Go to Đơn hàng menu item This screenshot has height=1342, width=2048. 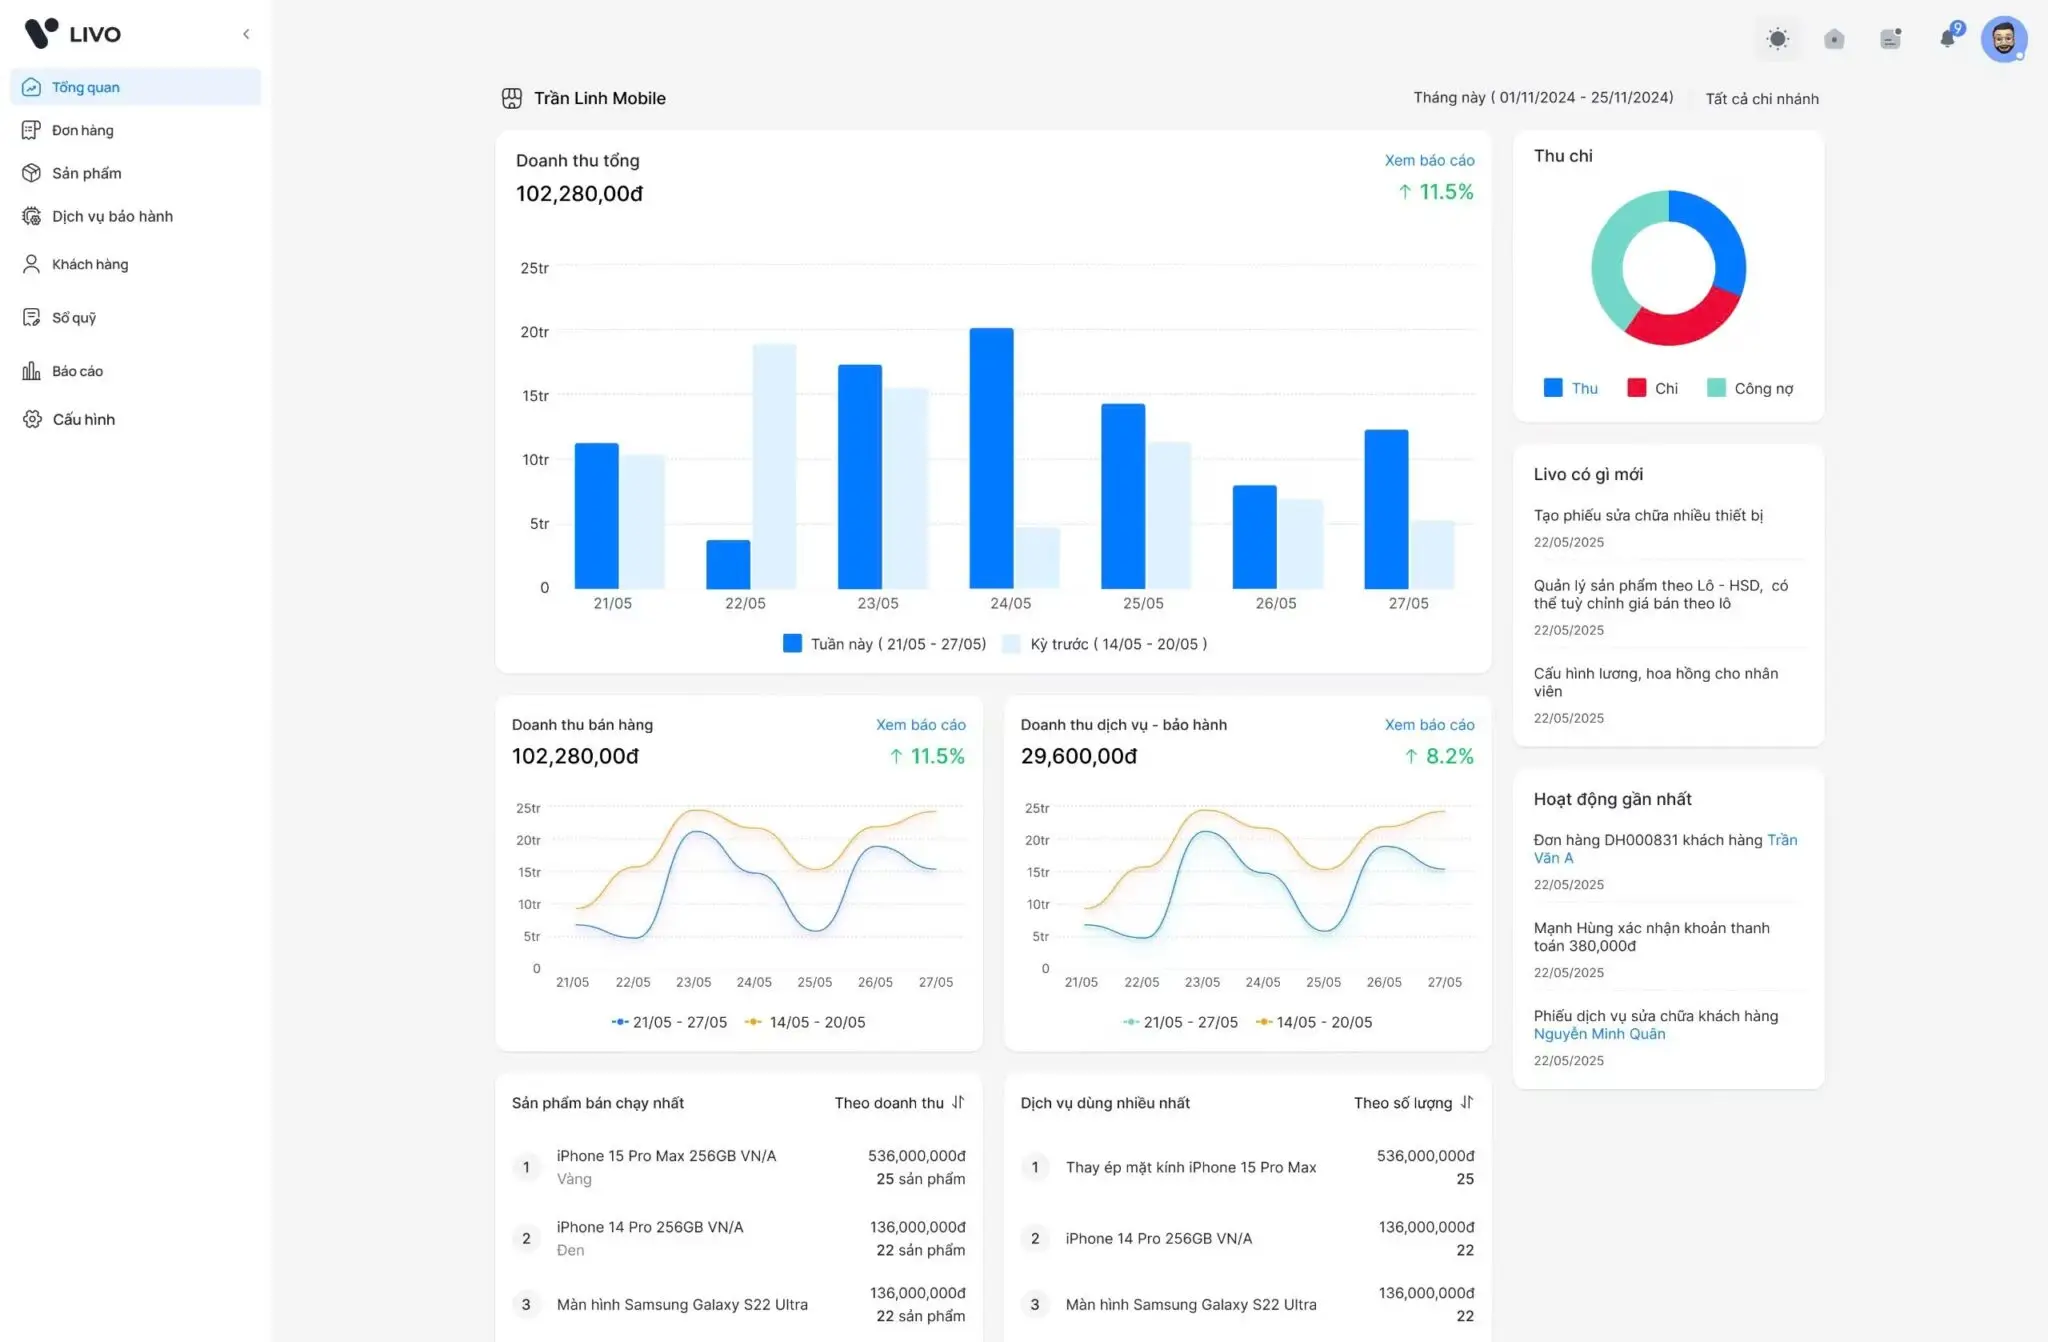point(82,130)
